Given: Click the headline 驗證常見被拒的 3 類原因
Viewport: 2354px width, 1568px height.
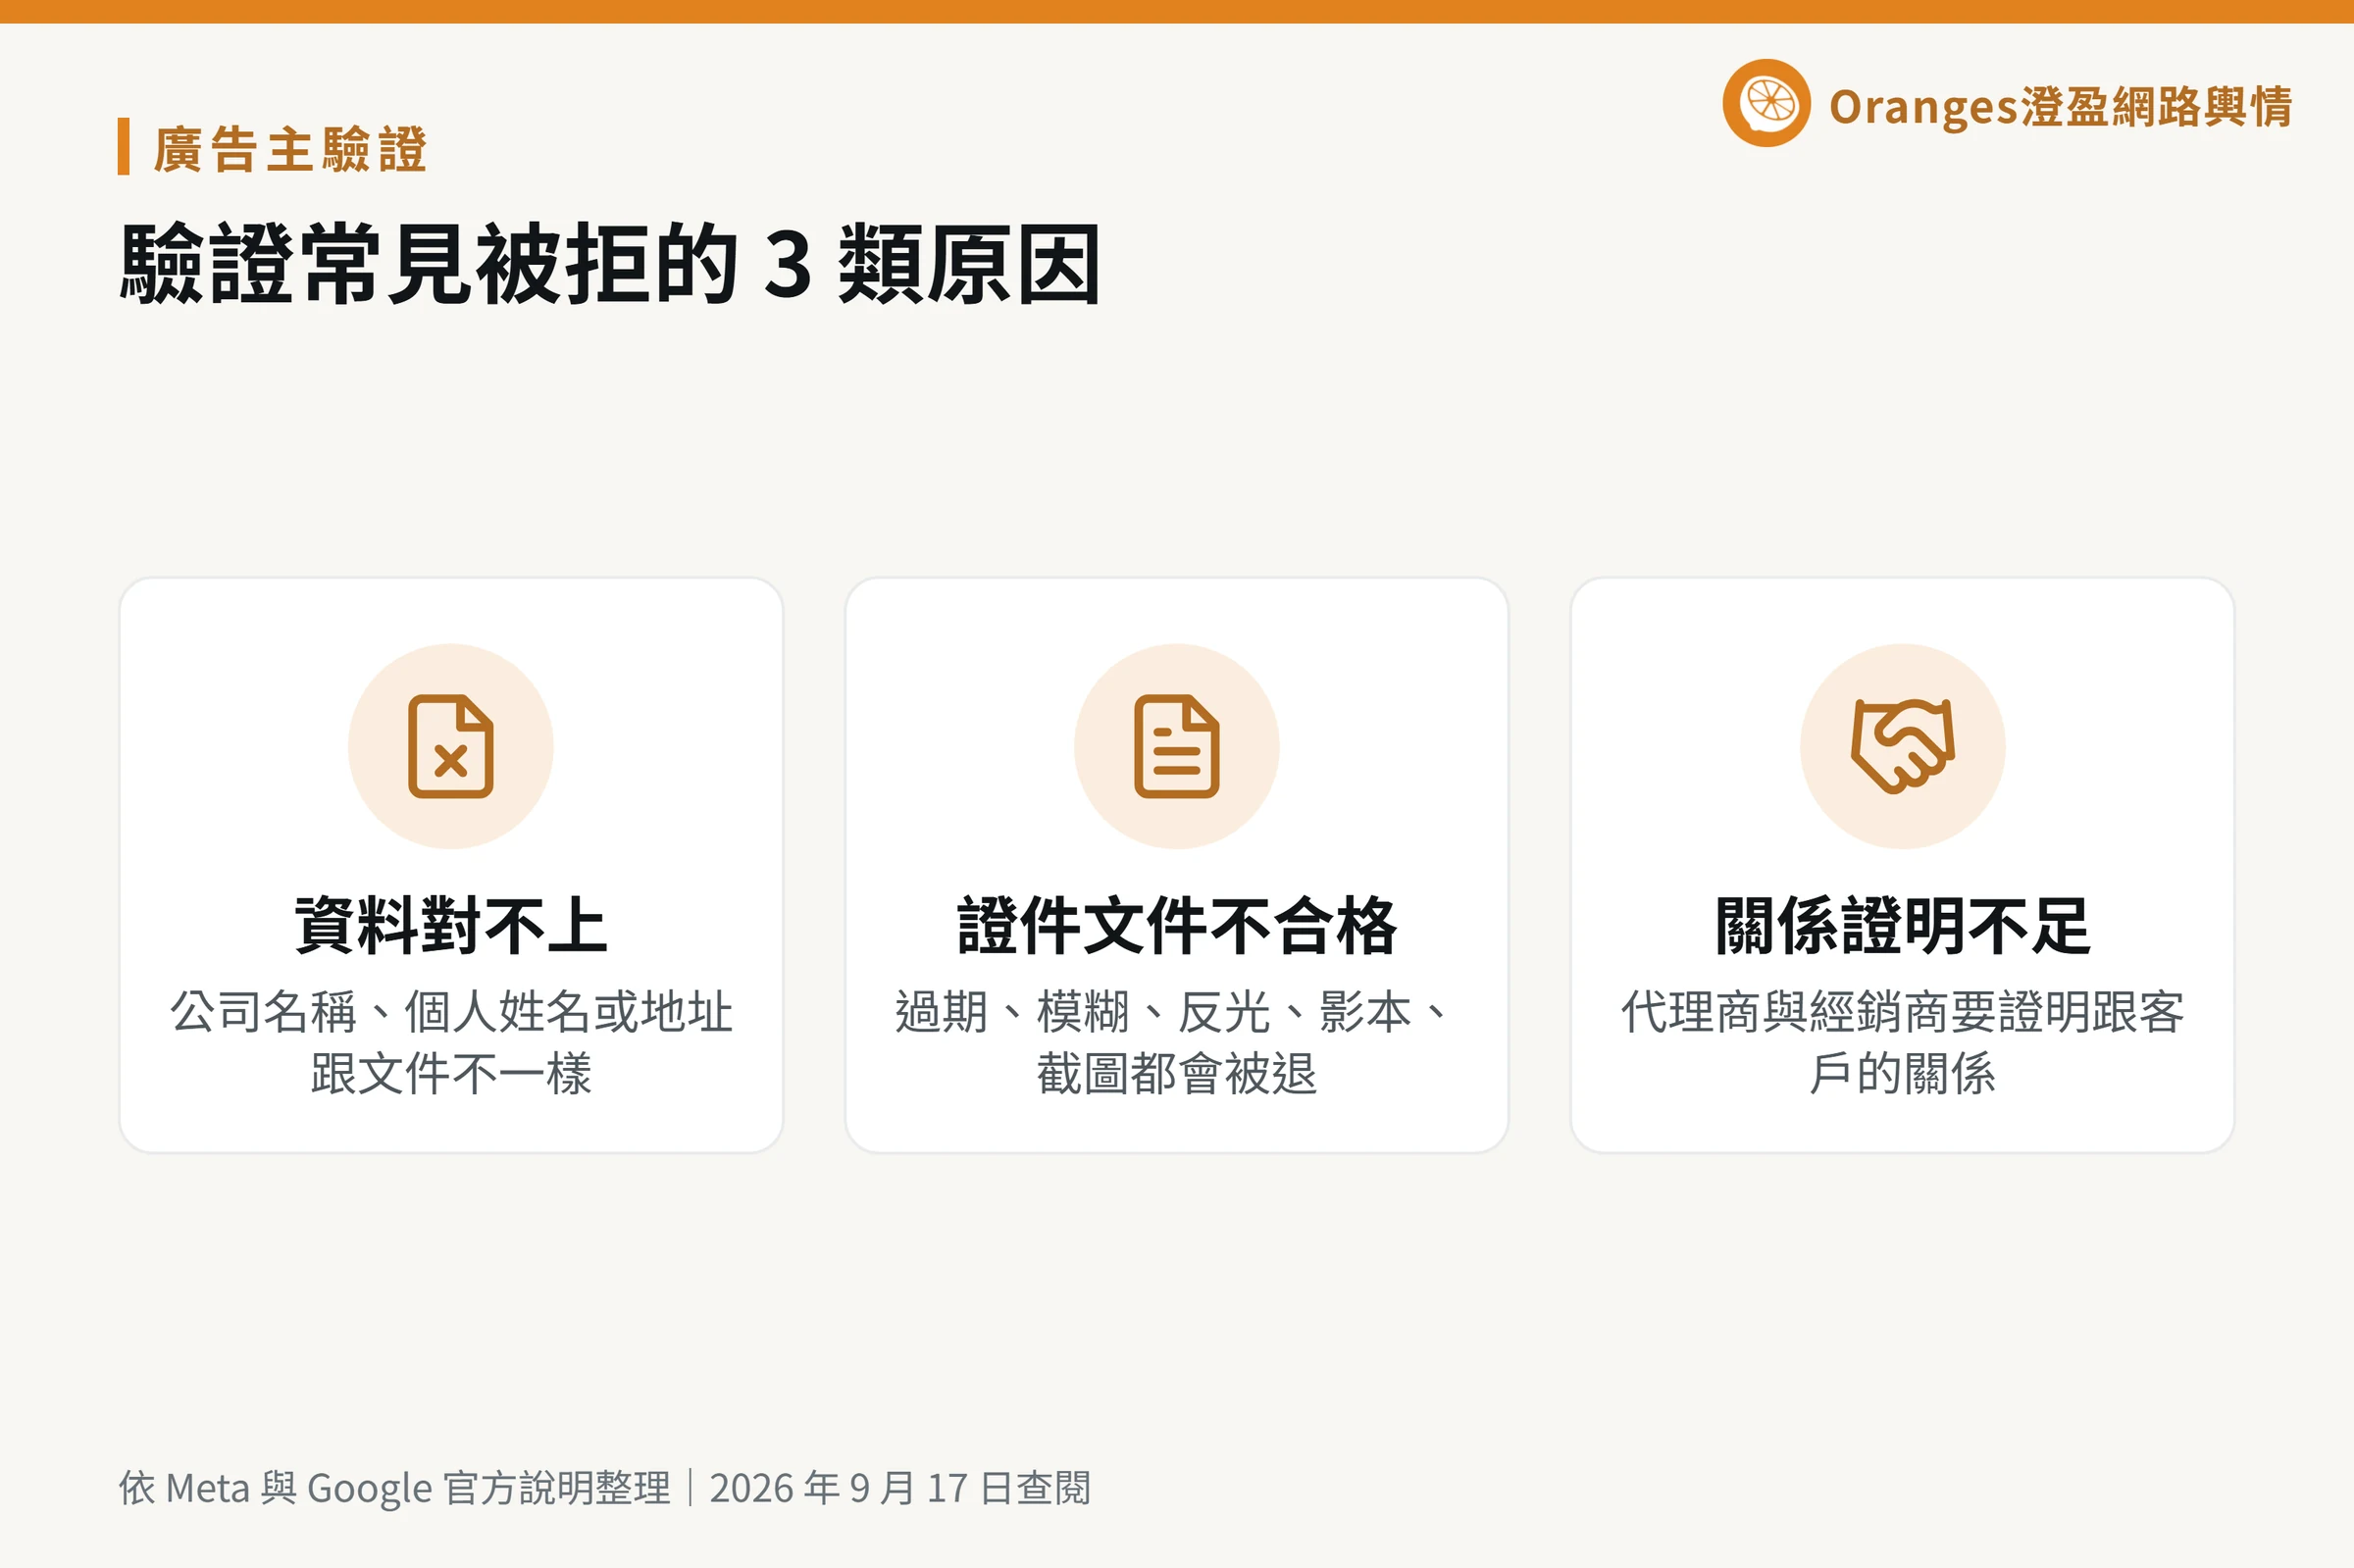Looking at the screenshot, I should tap(610, 264).
